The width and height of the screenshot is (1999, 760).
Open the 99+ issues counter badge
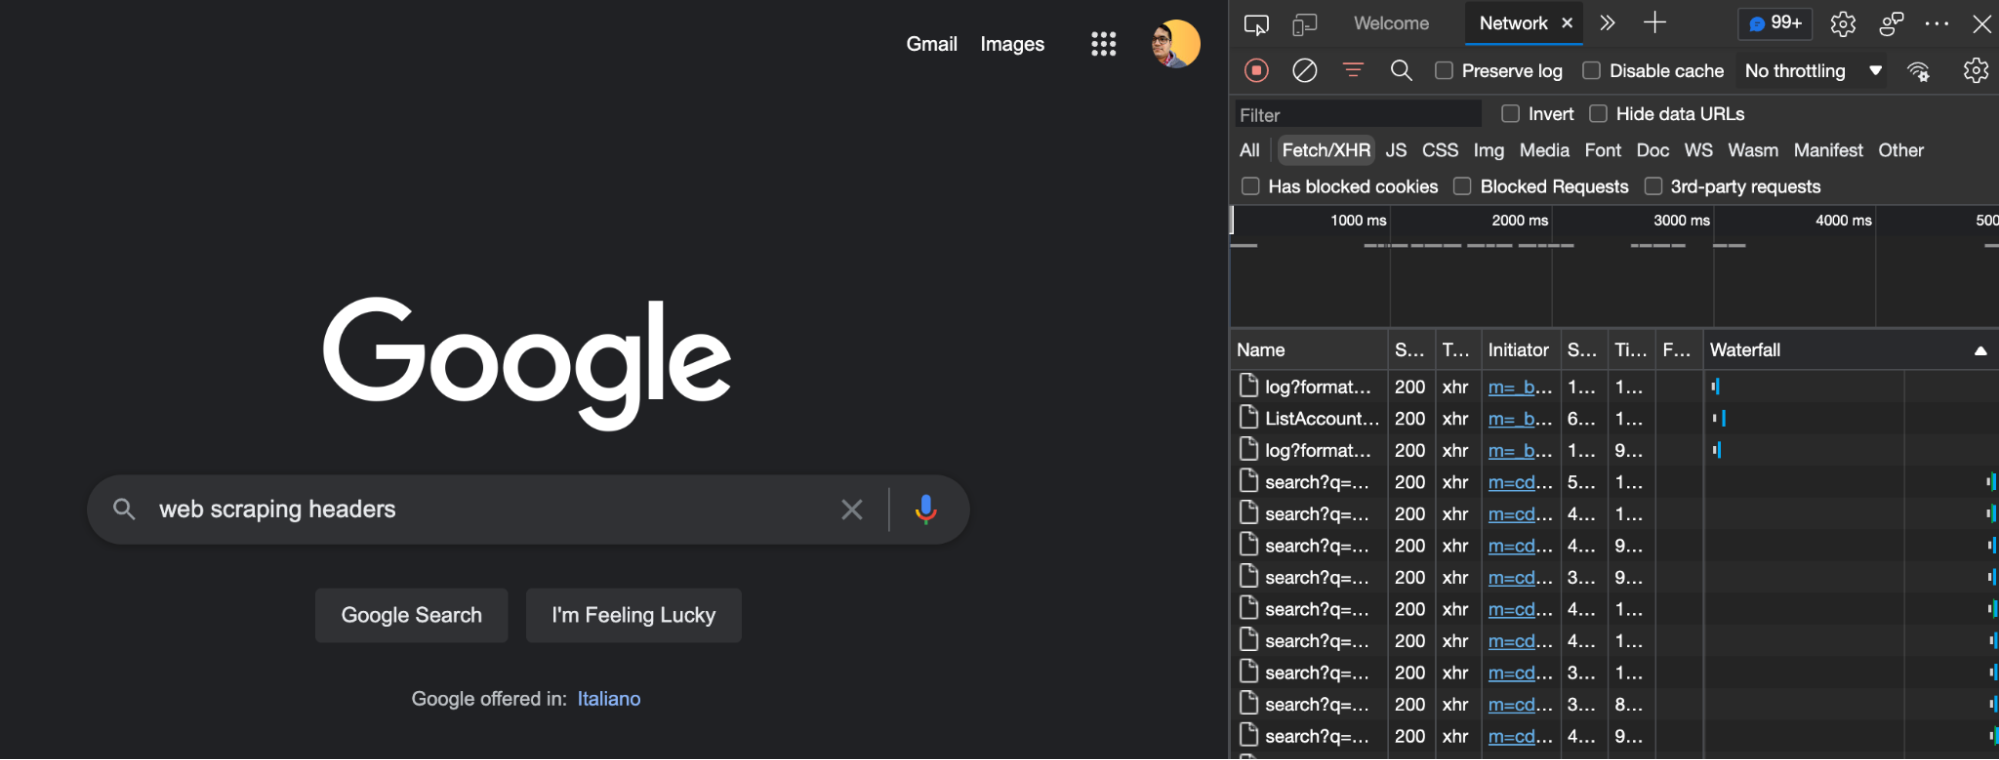coord(1776,23)
